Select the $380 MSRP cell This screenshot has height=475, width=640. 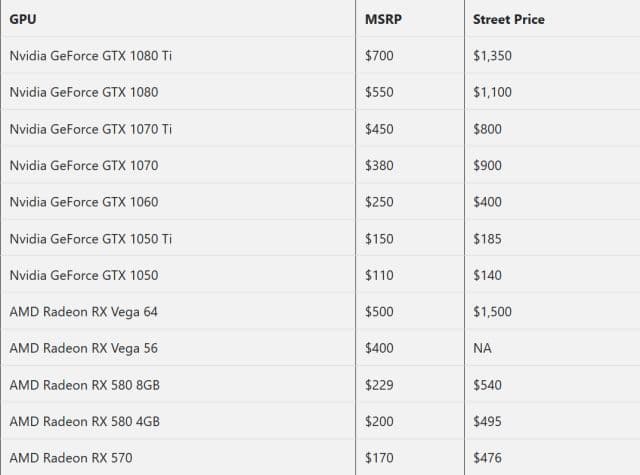point(378,165)
